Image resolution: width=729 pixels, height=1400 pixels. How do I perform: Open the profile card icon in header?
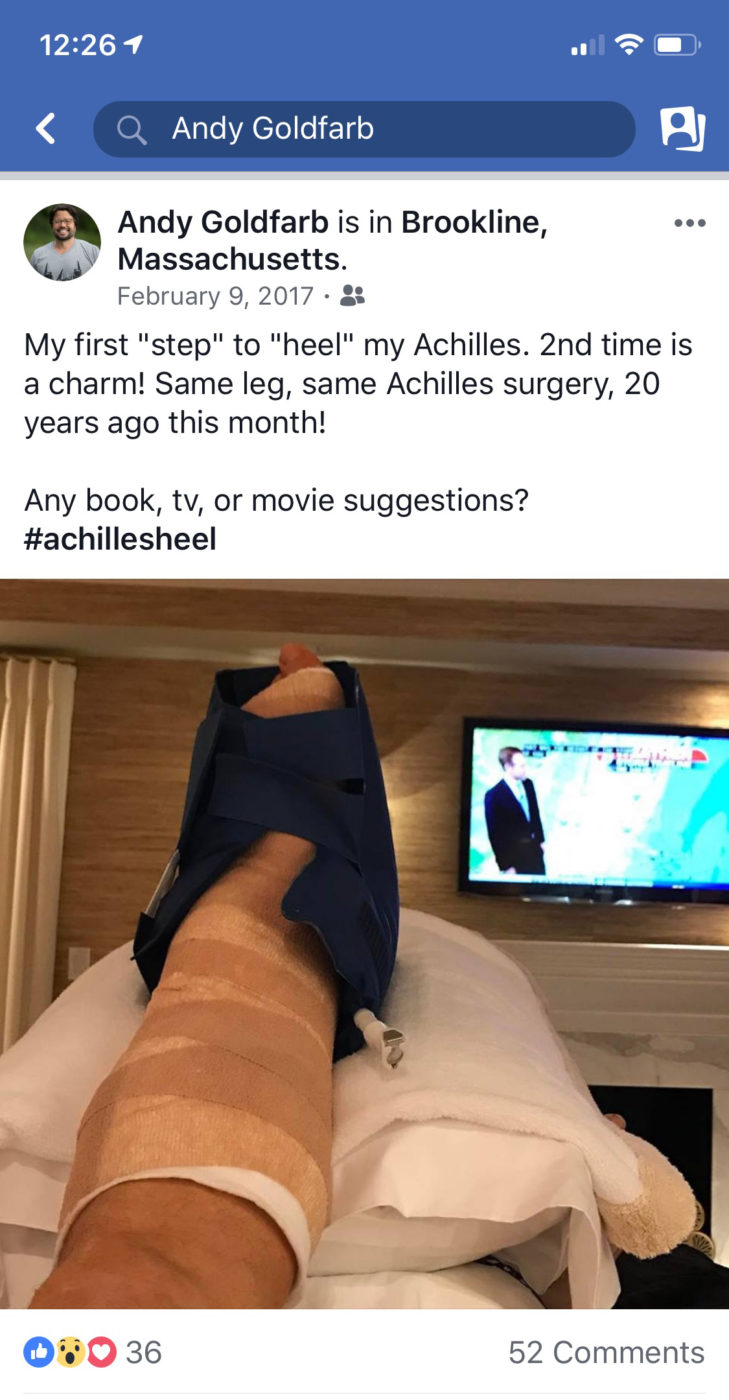coord(683,129)
